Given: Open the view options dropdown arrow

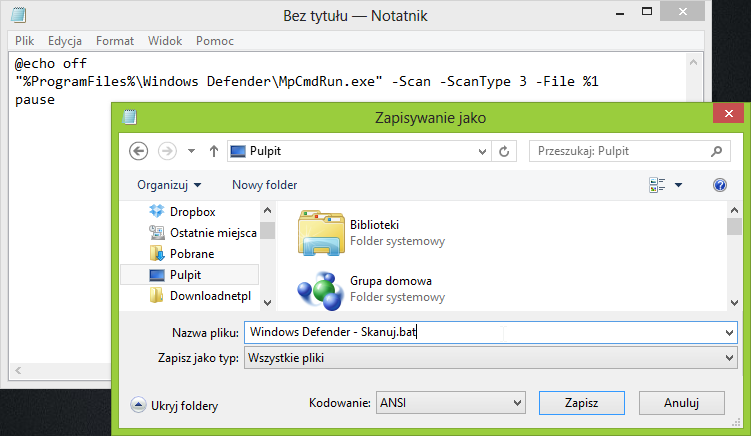Looking at the screenshot, I should click(678, 185).
